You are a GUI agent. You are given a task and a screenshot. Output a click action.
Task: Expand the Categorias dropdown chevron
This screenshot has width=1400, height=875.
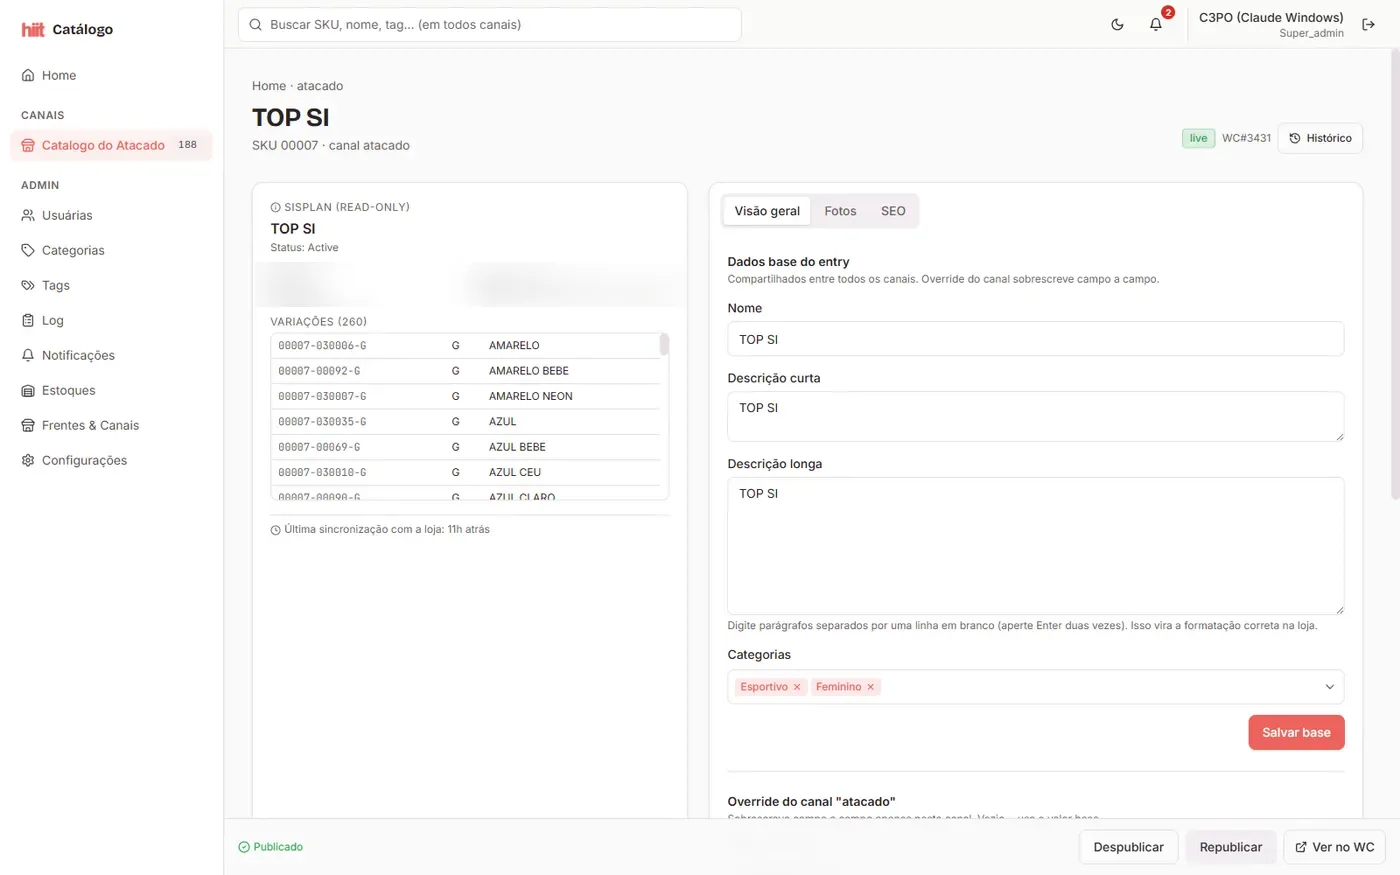(x=1330, y=687)
